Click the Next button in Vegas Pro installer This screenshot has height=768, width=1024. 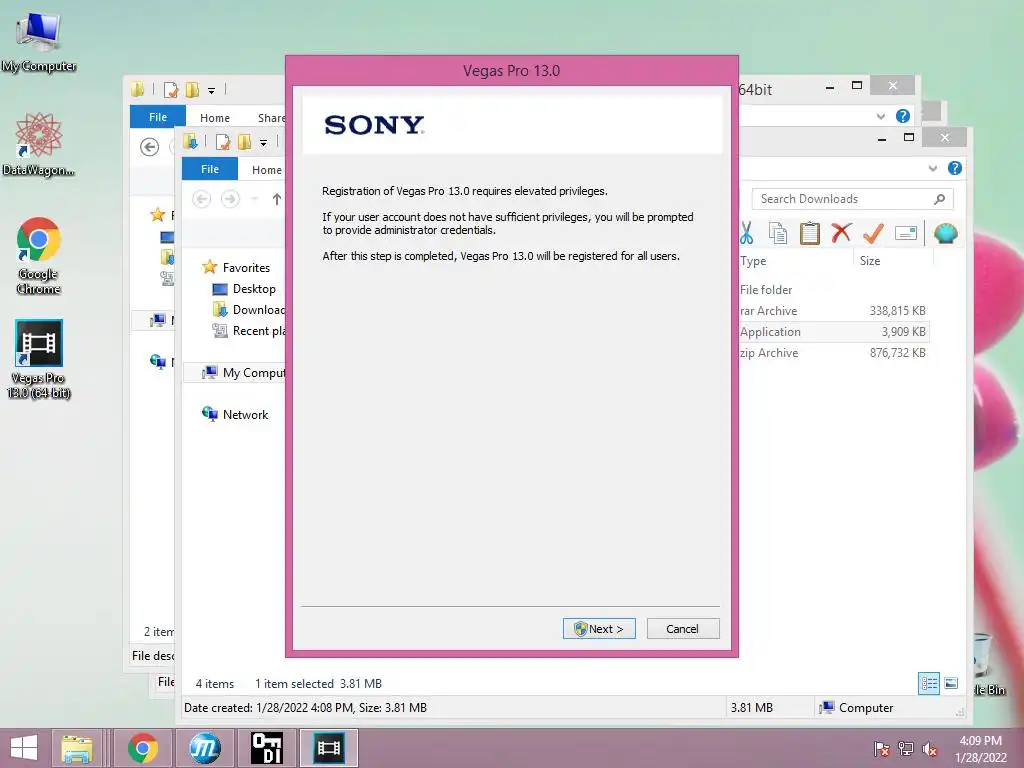click(x=599, y=628)
